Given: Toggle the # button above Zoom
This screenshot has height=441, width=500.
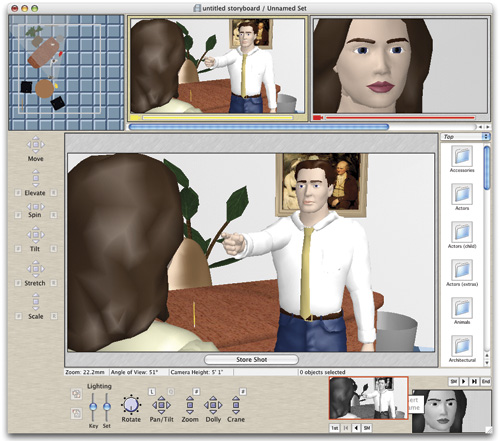Looking at the screenshot, I should point(196,391).
